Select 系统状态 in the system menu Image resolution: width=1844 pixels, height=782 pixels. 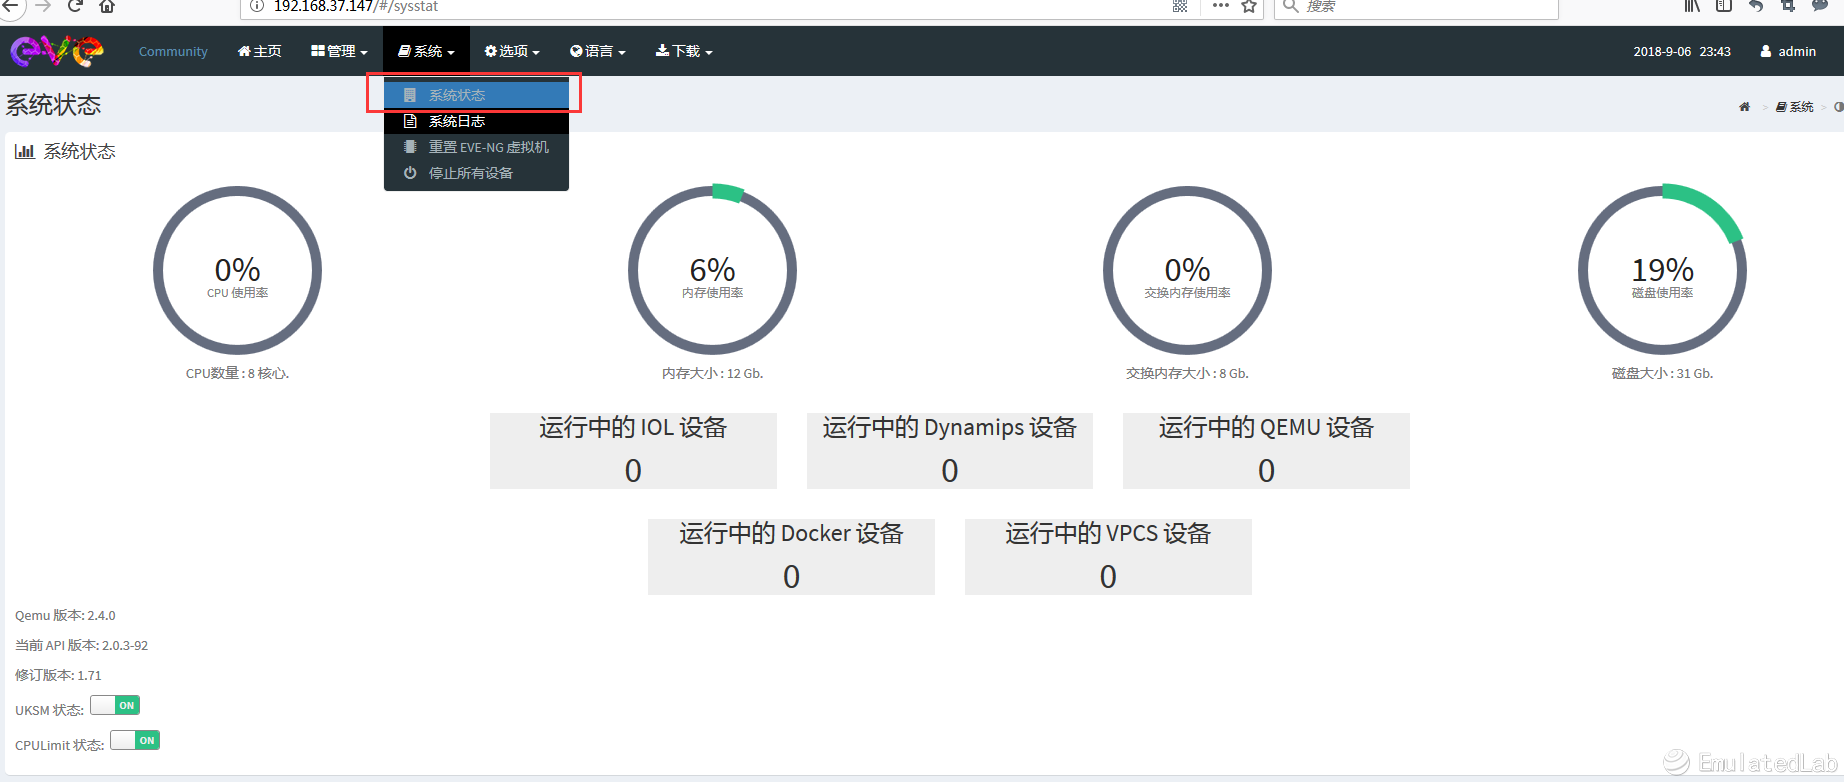476,95
